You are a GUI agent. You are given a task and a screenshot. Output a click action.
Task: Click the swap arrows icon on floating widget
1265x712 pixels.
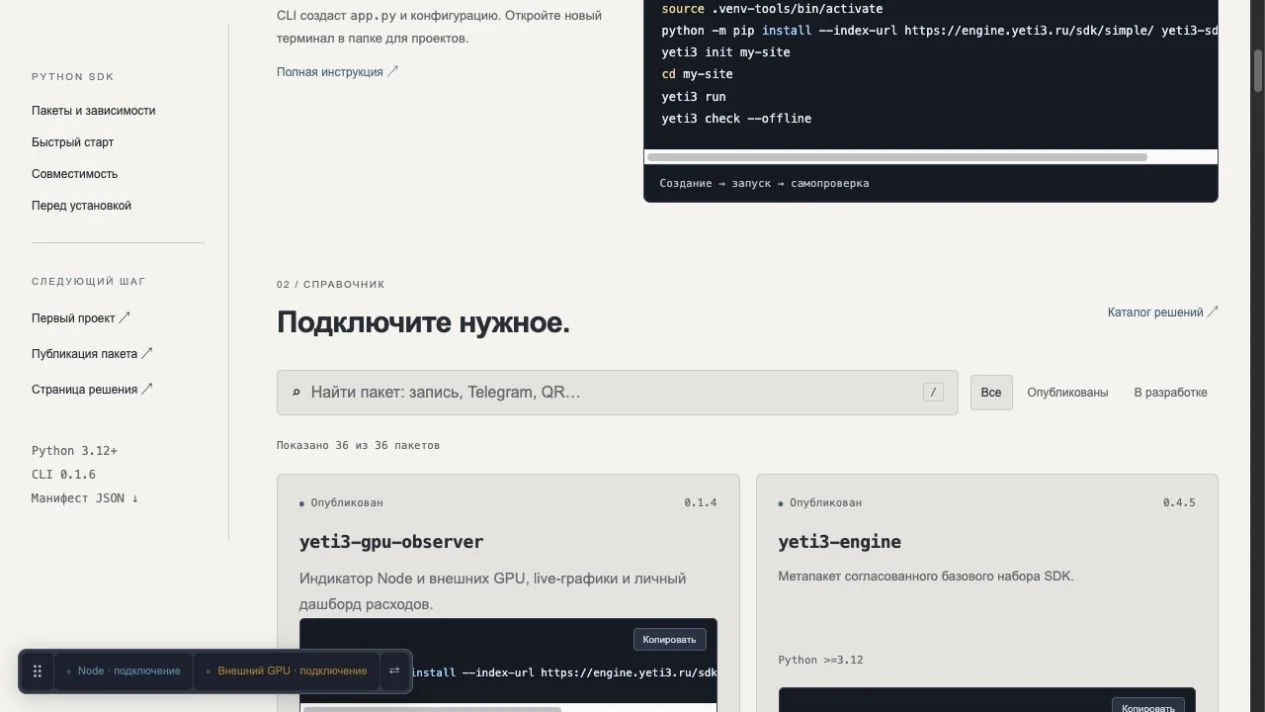[x=394, y=671]
